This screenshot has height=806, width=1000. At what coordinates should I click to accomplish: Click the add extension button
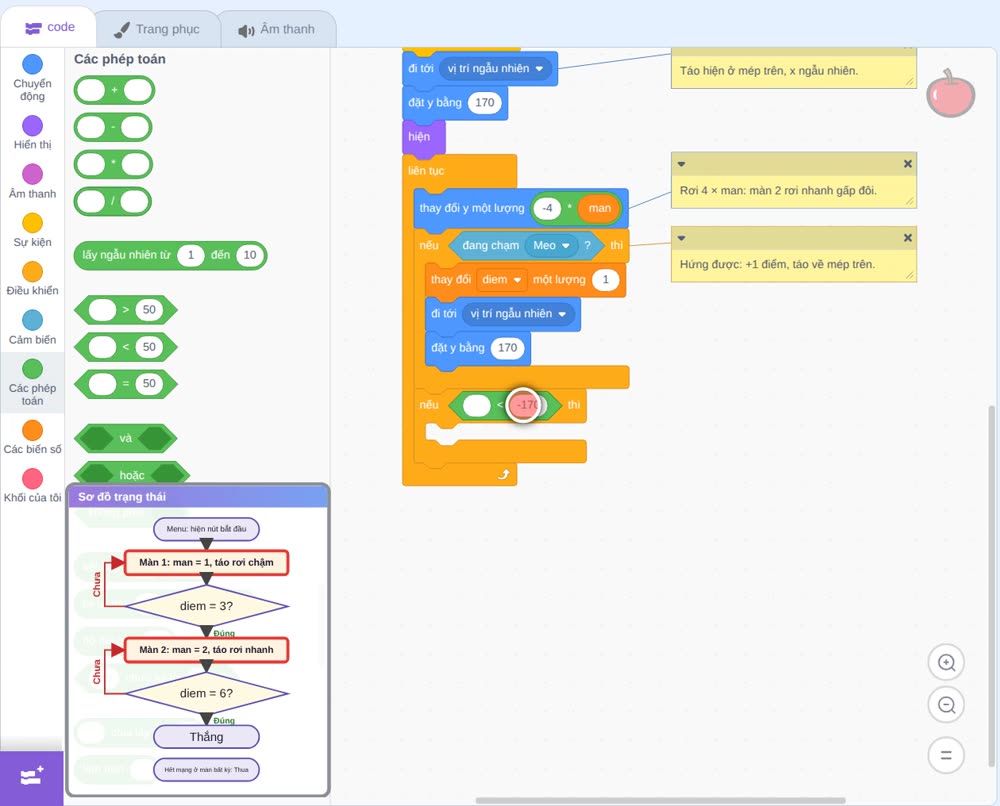[x=32, y=777]
